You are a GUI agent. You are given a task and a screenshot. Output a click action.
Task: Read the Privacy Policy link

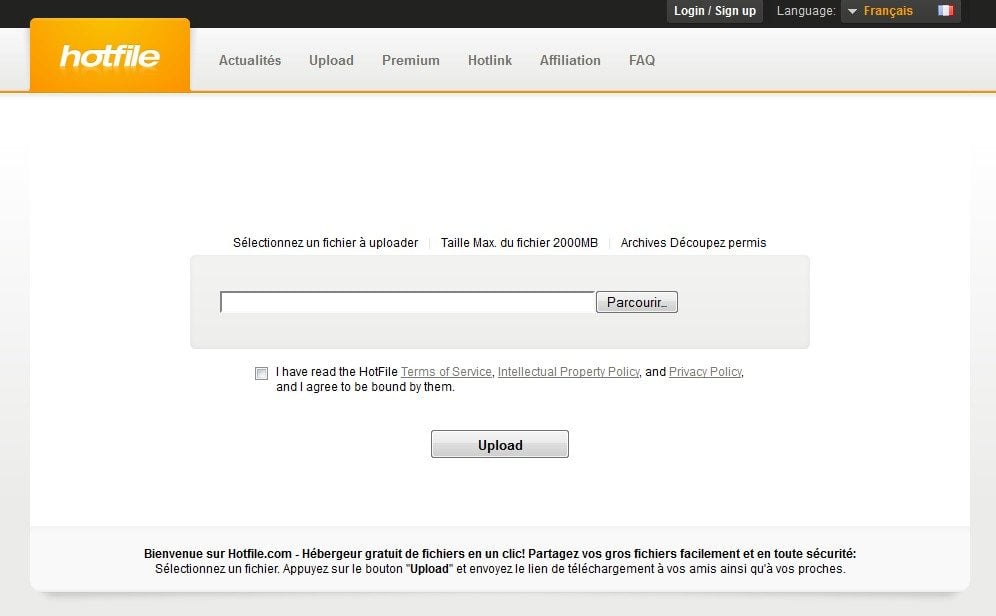pos(705,372)
